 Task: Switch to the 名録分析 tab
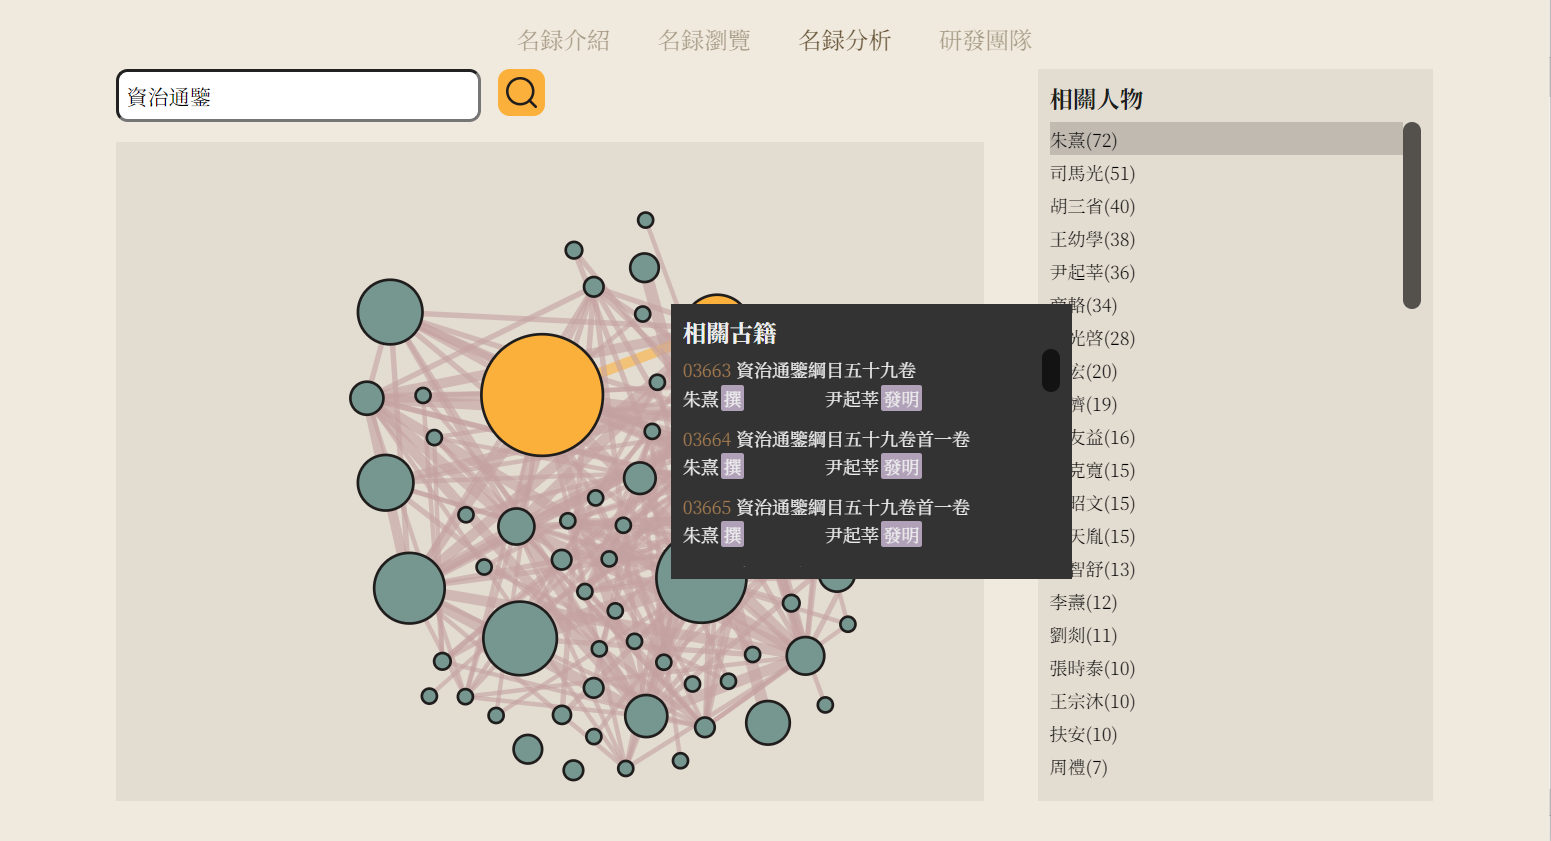tap(845, 40)
